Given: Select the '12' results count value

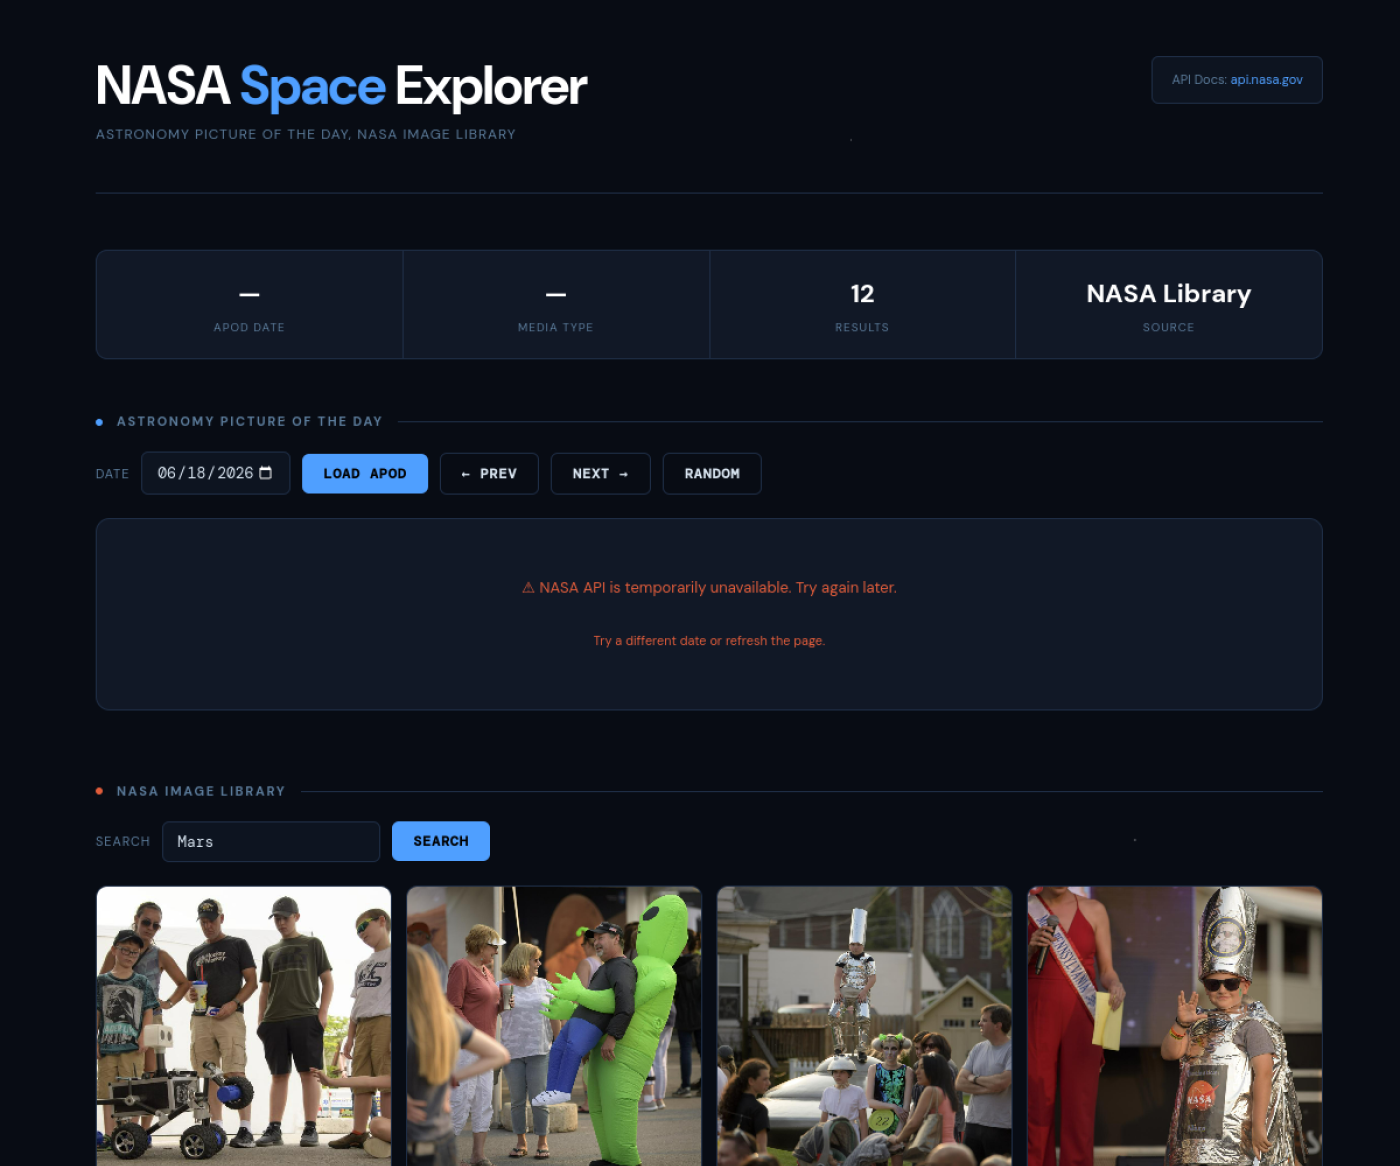Looking at the screenshot, I should pyautogui.click(x=862, y=294).
